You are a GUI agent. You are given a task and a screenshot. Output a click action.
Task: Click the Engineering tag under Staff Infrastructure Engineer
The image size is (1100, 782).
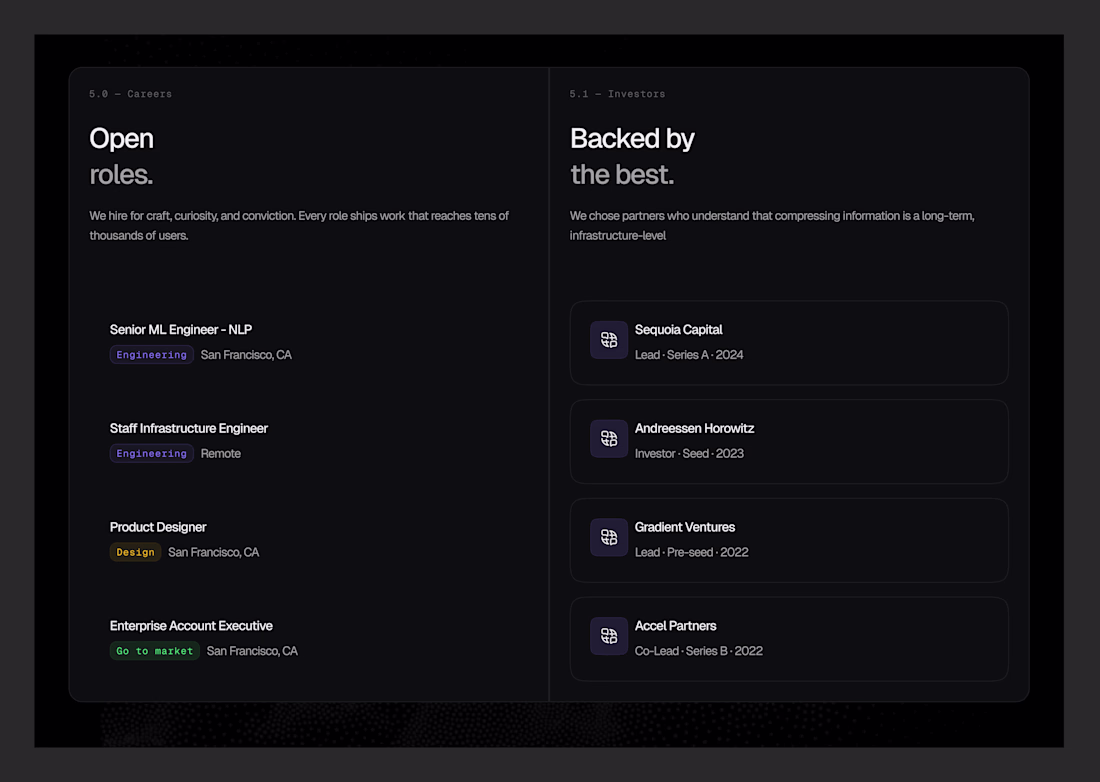click(x=152, y=454)
